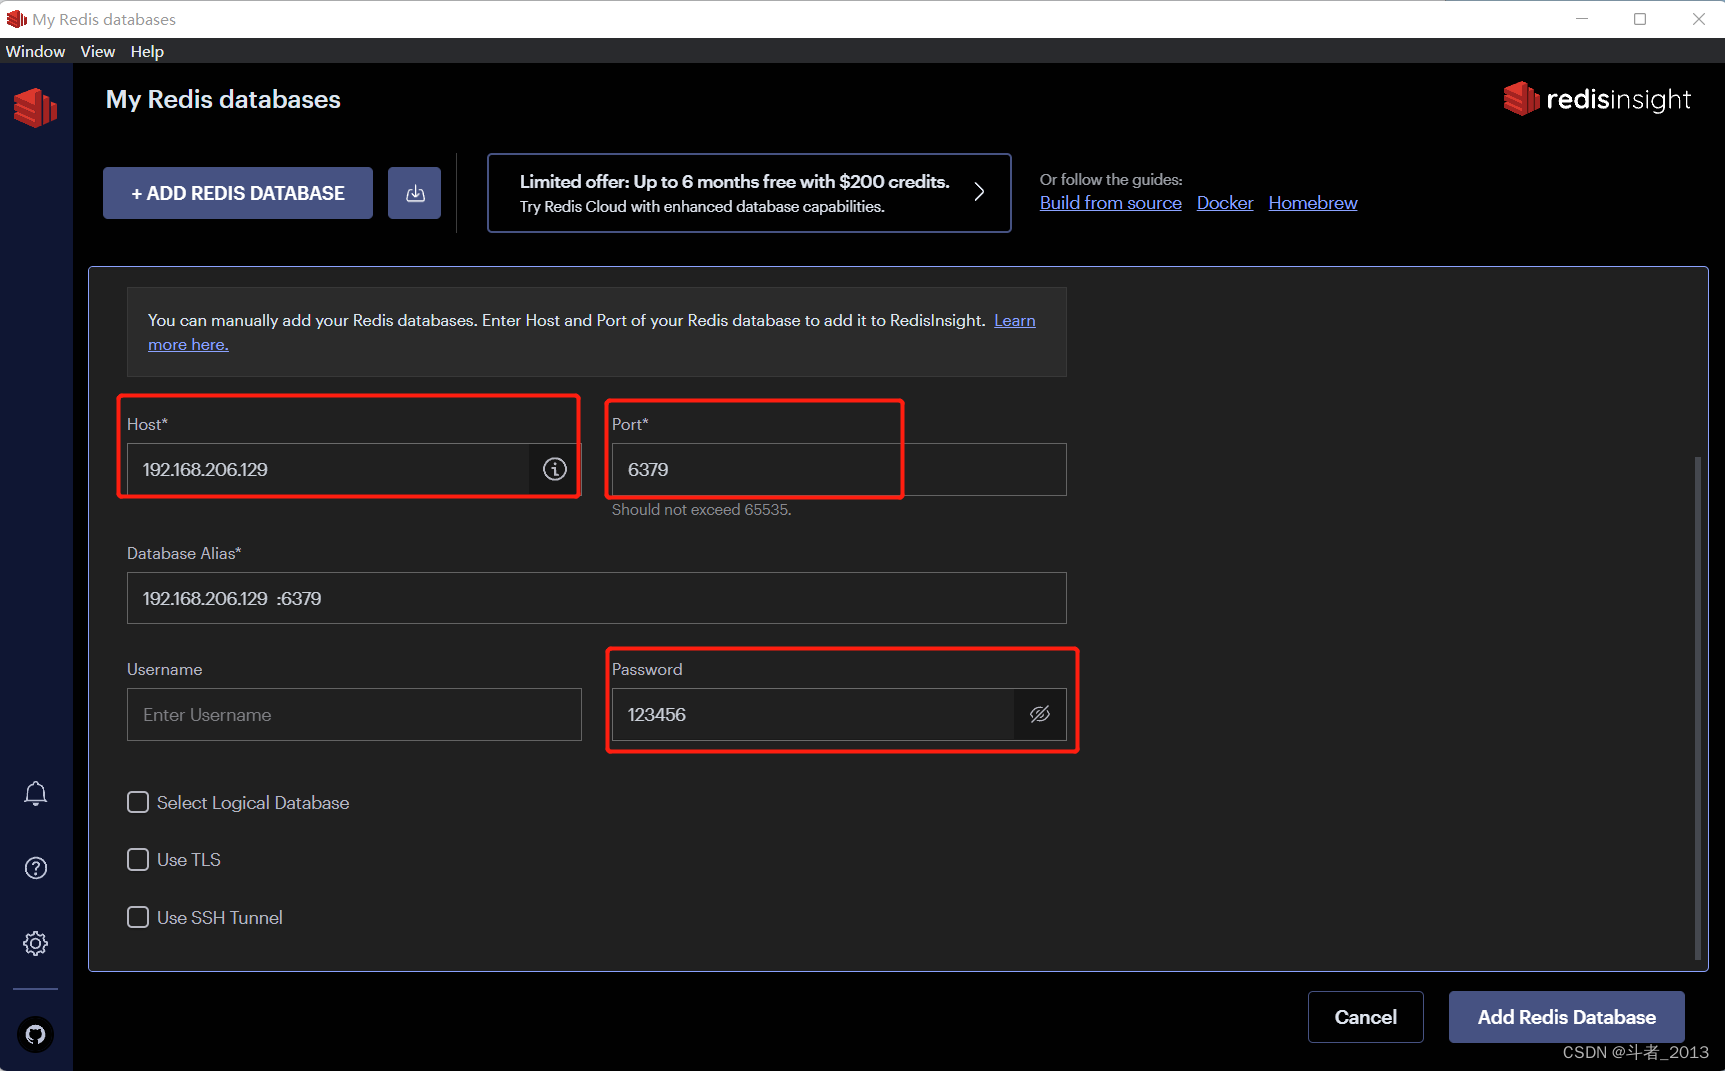Screen dimensions: 1725x1071
Task: Open the Docker guide link
Action: pyautogui.click(x=1225, y=203)
